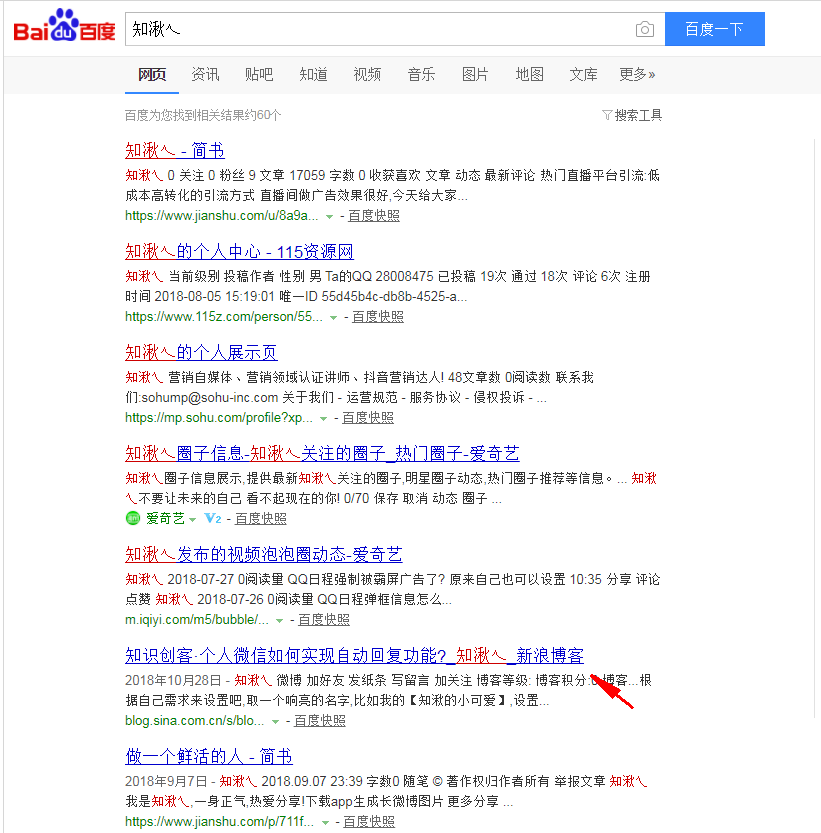
Task: Open 百度快照 beside 爱奇艺 V2 badge
Action: point(260,518)
